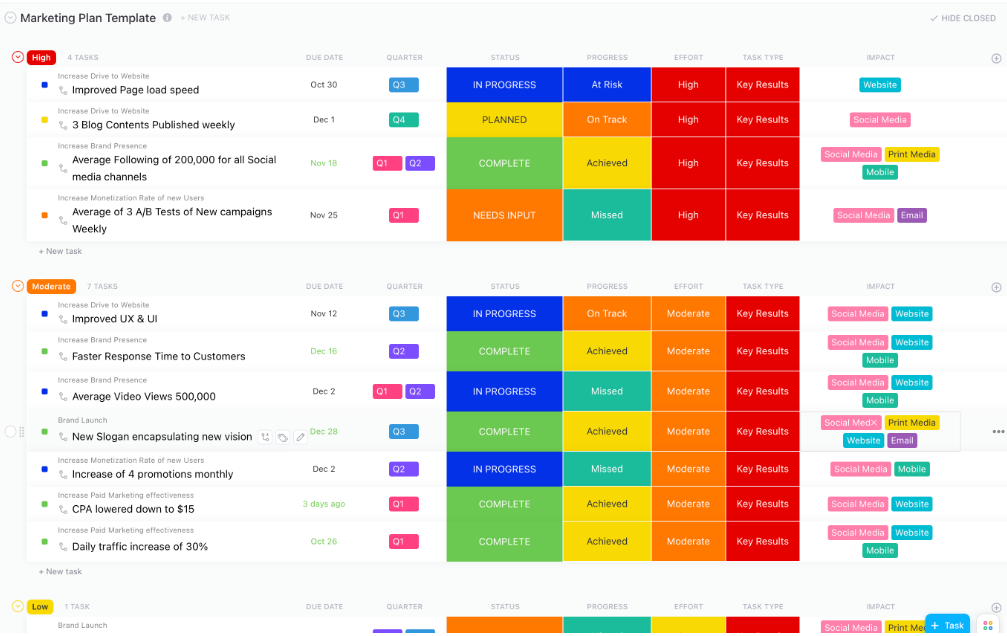Screen dimensions: 1007x636
Task: Add a column with the plus icon in High group
Action: (996, 58)
